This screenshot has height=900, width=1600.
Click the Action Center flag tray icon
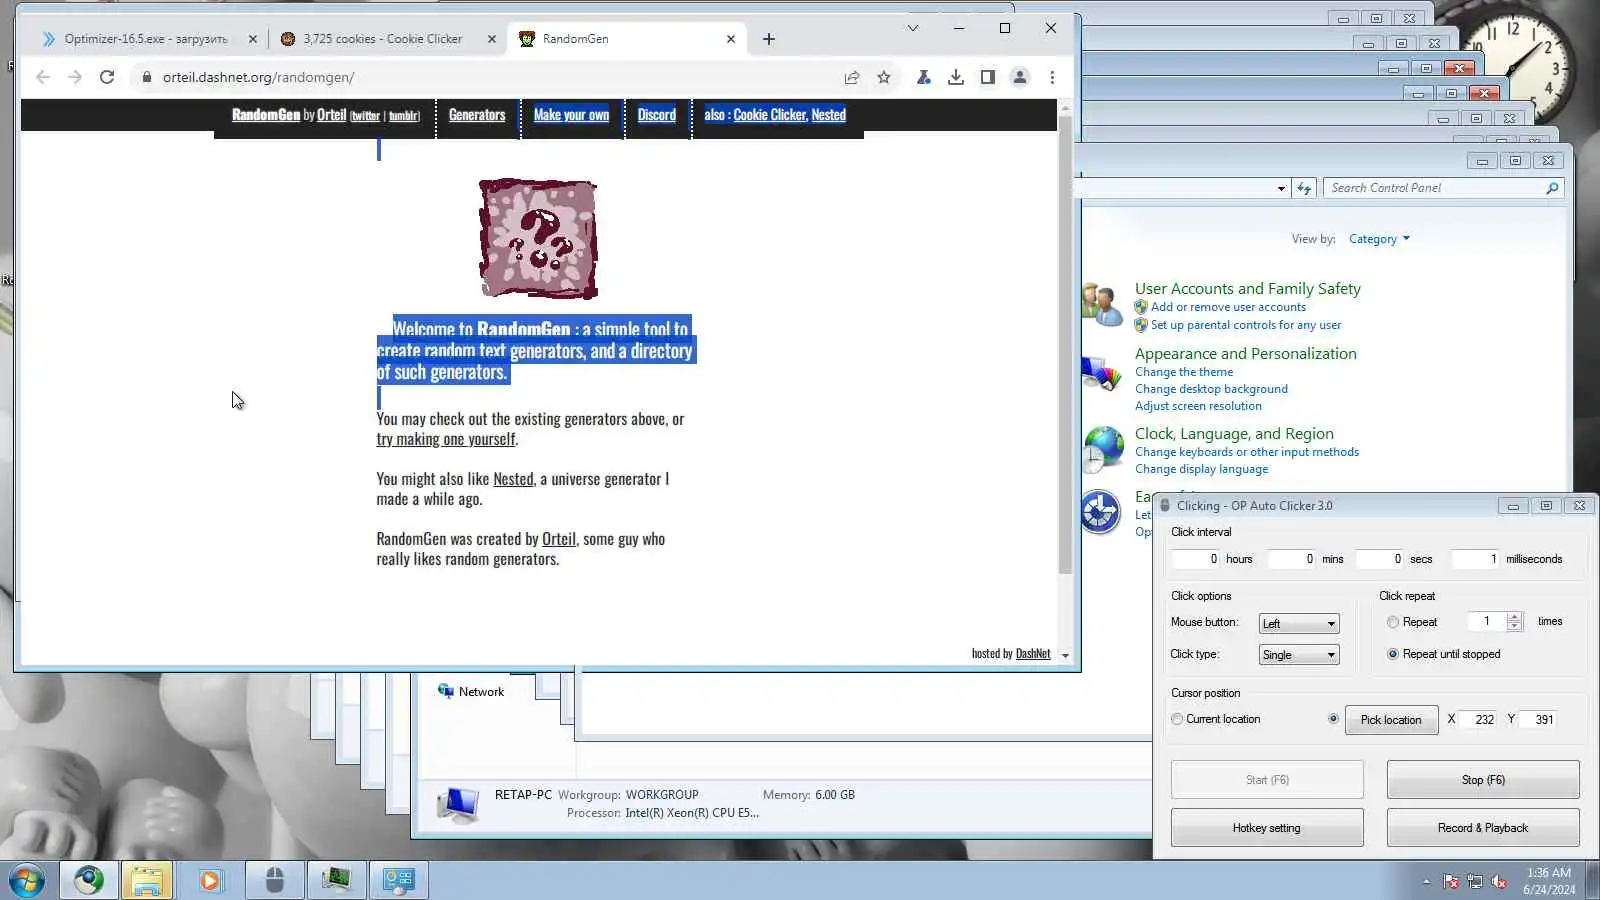coord(1451,881)
